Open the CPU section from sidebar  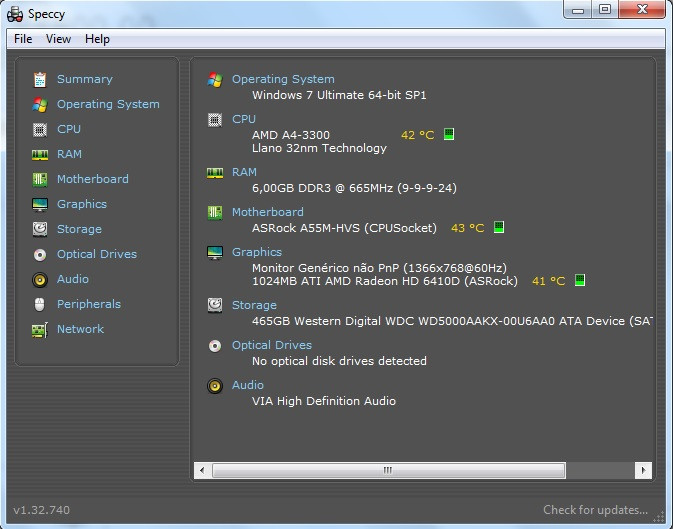(x=69, y=129)
